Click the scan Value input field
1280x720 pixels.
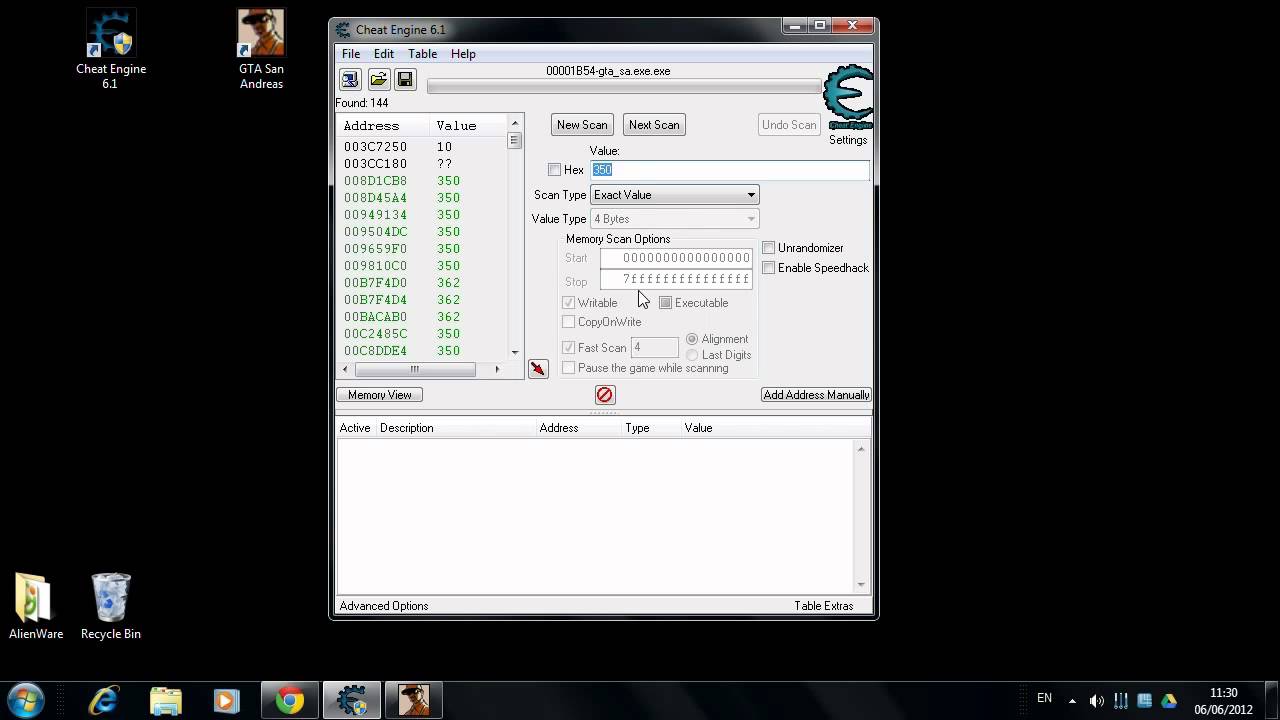coord(730,170)
